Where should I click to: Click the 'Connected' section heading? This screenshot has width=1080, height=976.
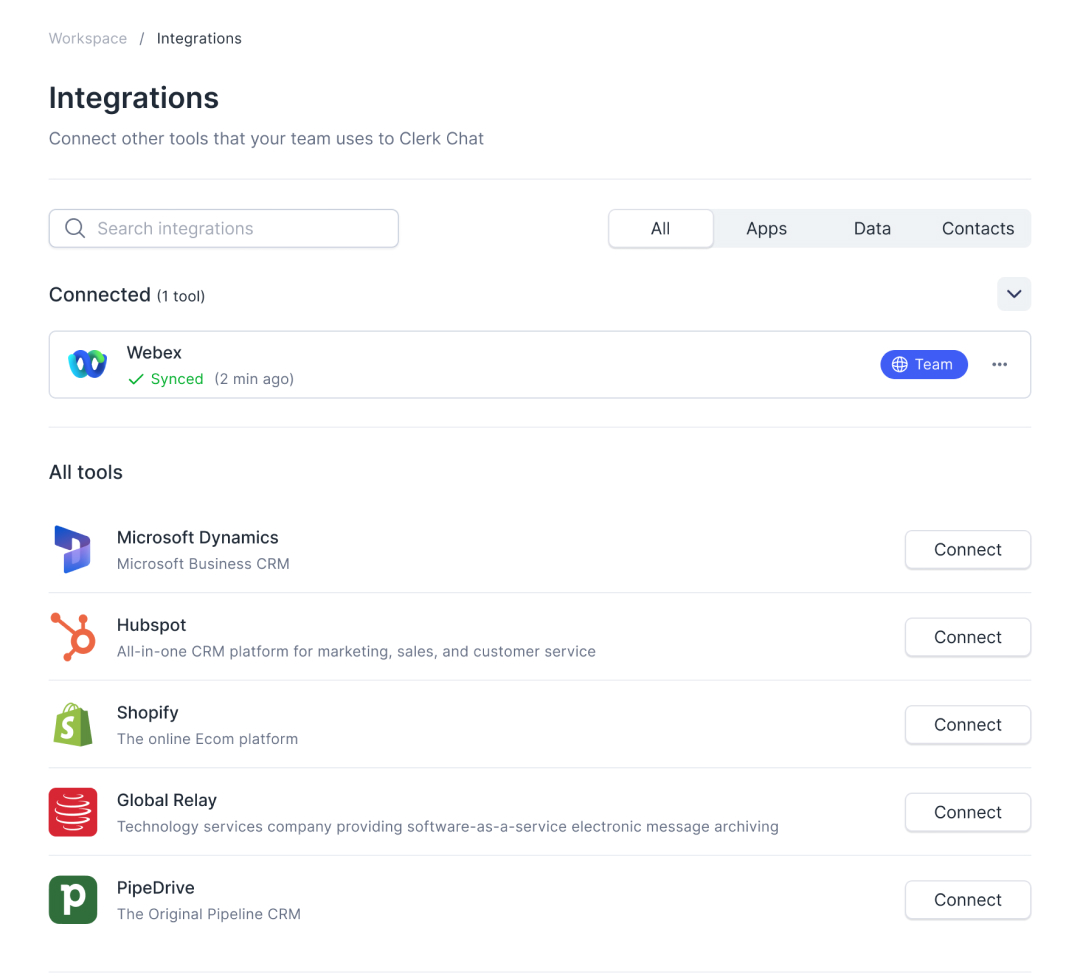click(x=100, y=295)
